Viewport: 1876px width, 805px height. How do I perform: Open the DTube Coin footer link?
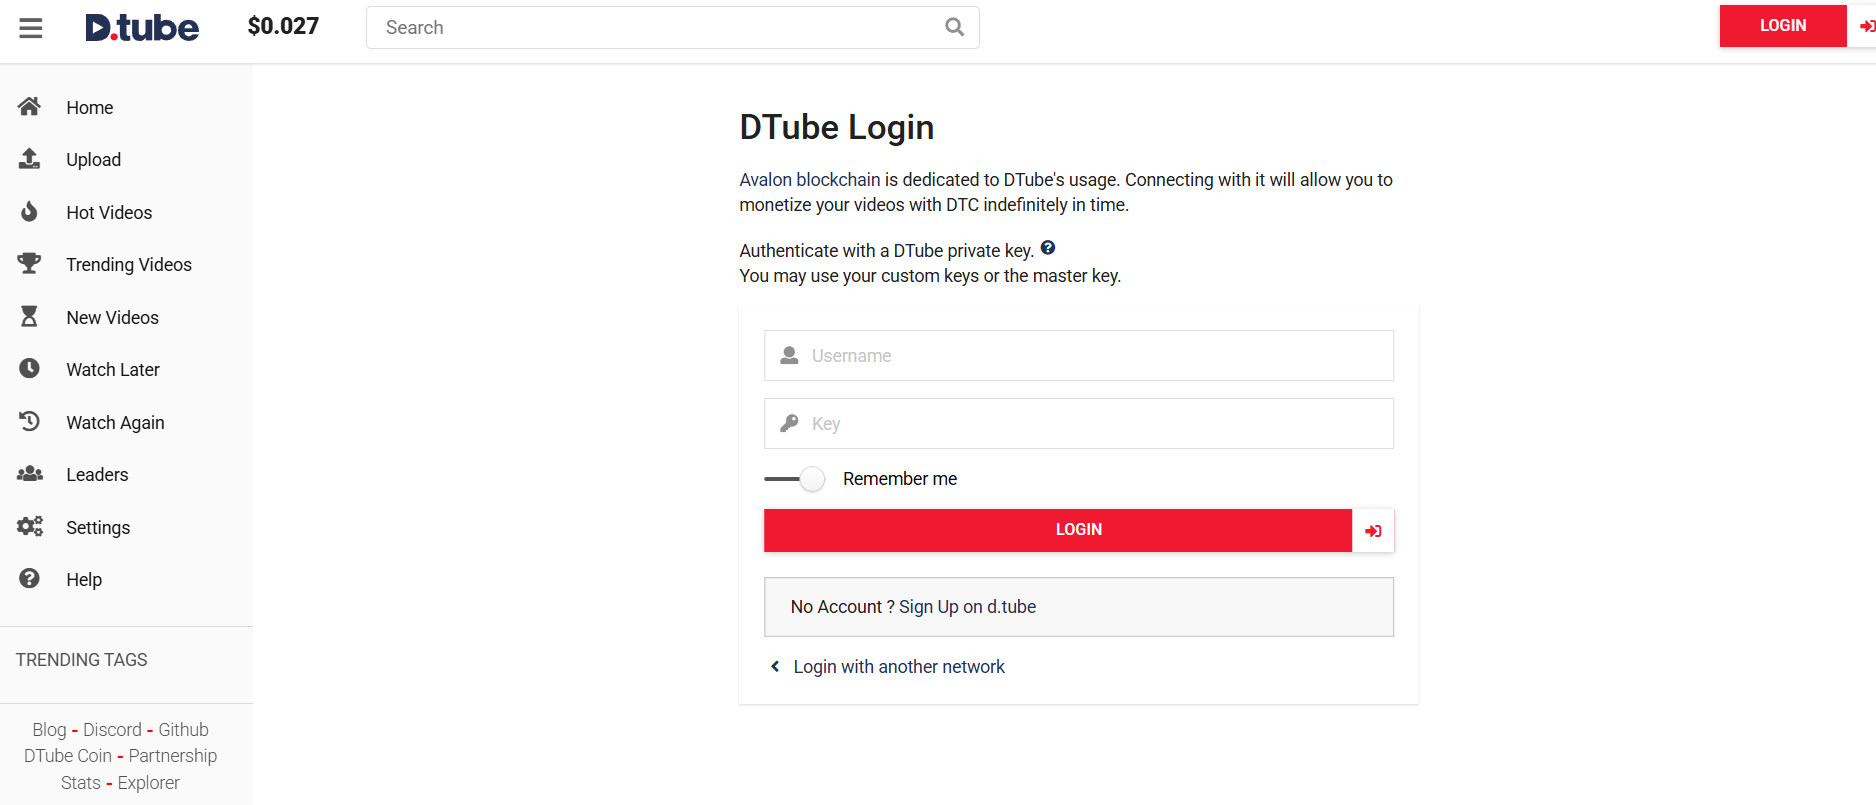click(68, 756)
